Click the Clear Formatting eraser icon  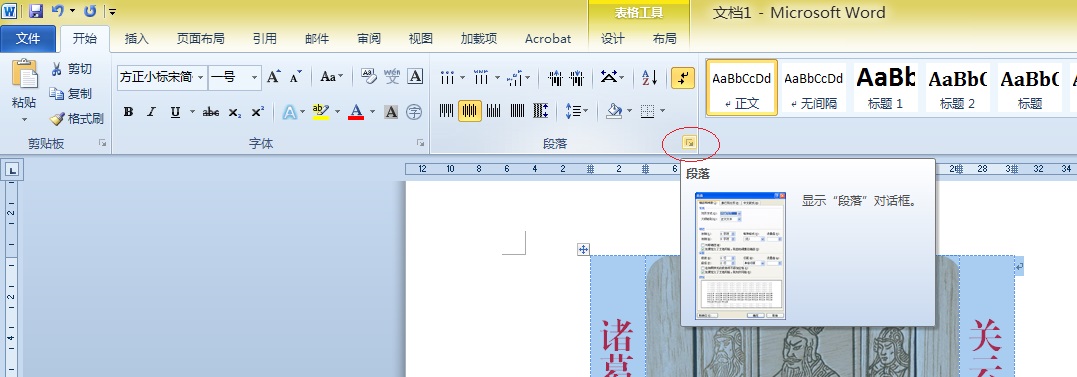click(x=369, y=76)
